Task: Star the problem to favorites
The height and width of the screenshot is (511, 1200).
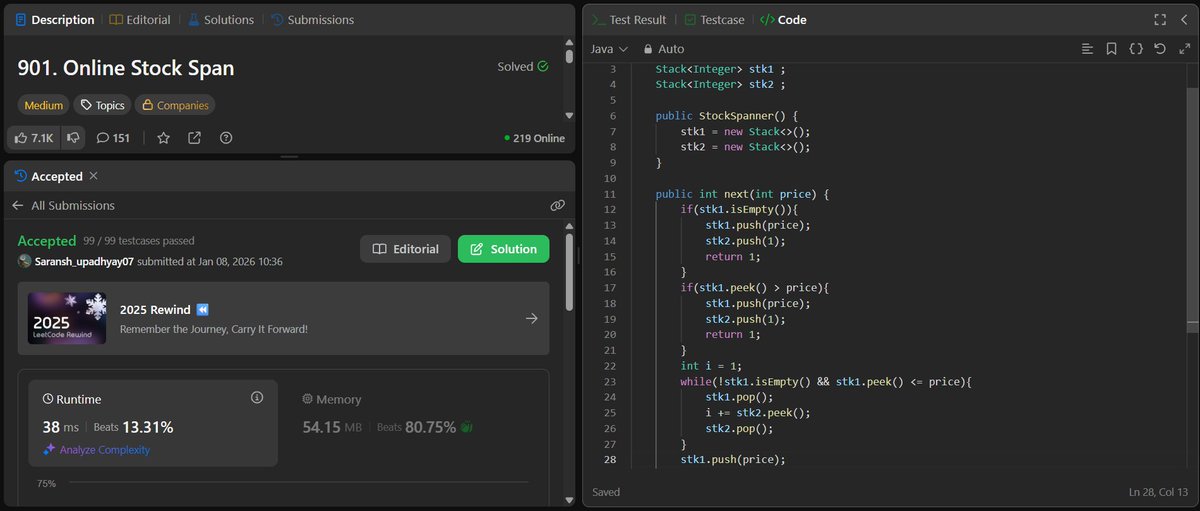Action: pyautogui.click(x=163, y=138)
